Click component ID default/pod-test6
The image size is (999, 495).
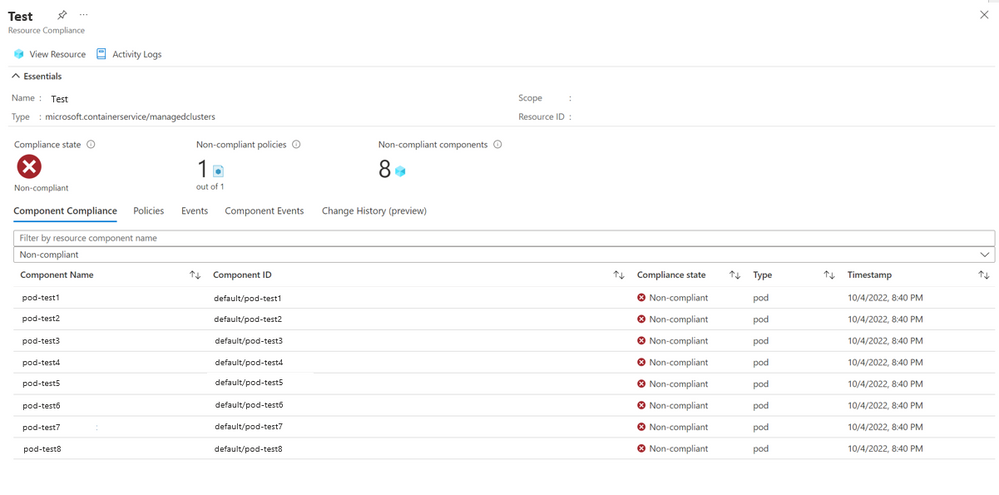pyautogui.click(x=249, y=405)
